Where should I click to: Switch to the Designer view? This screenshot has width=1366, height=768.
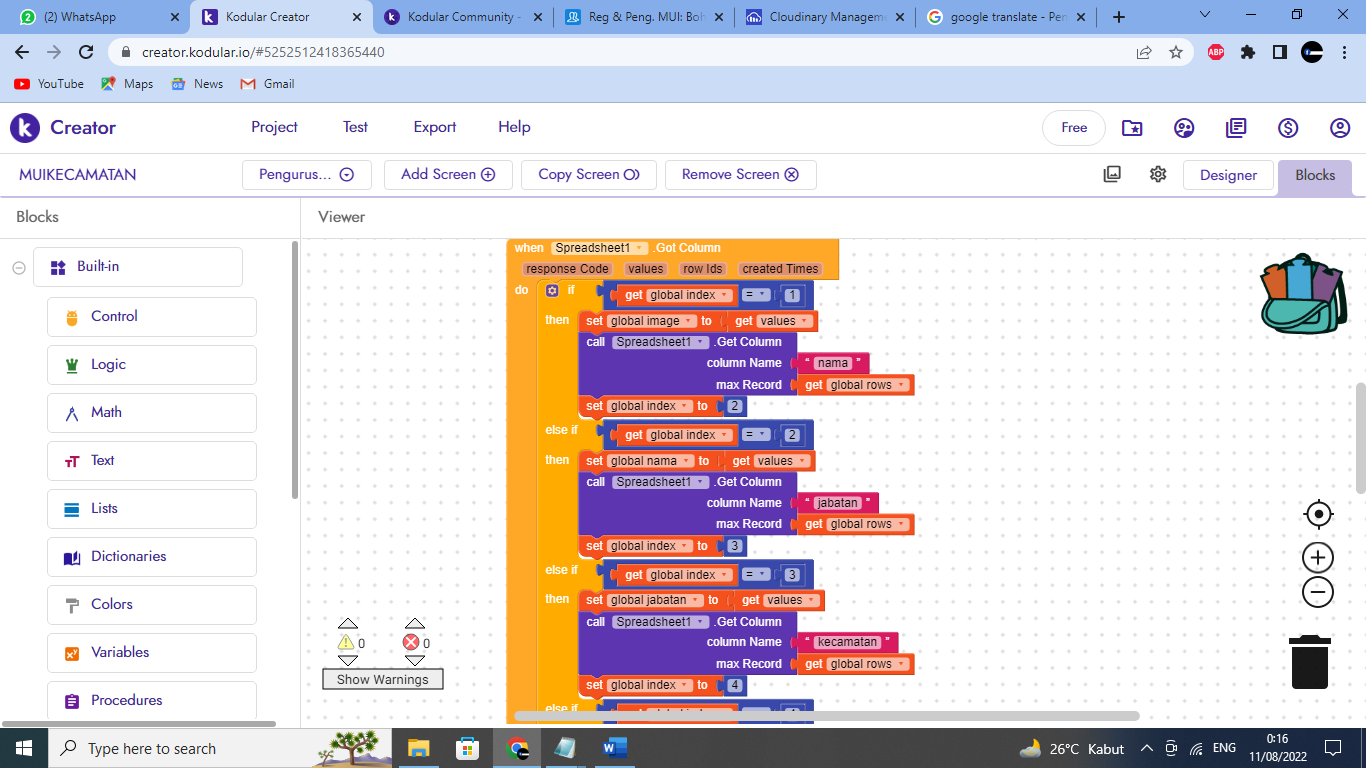point(1228,175)
